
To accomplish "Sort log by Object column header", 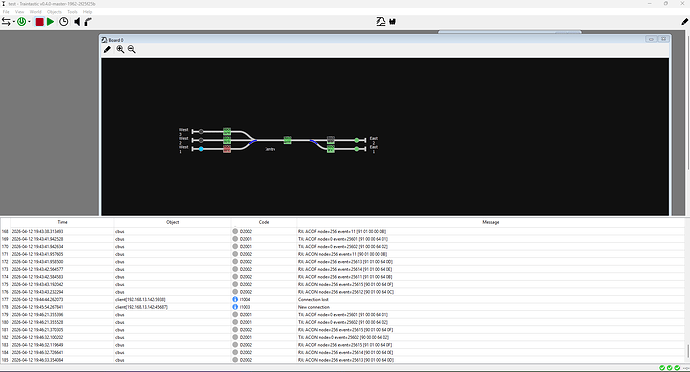I will (x=172, y=222).
